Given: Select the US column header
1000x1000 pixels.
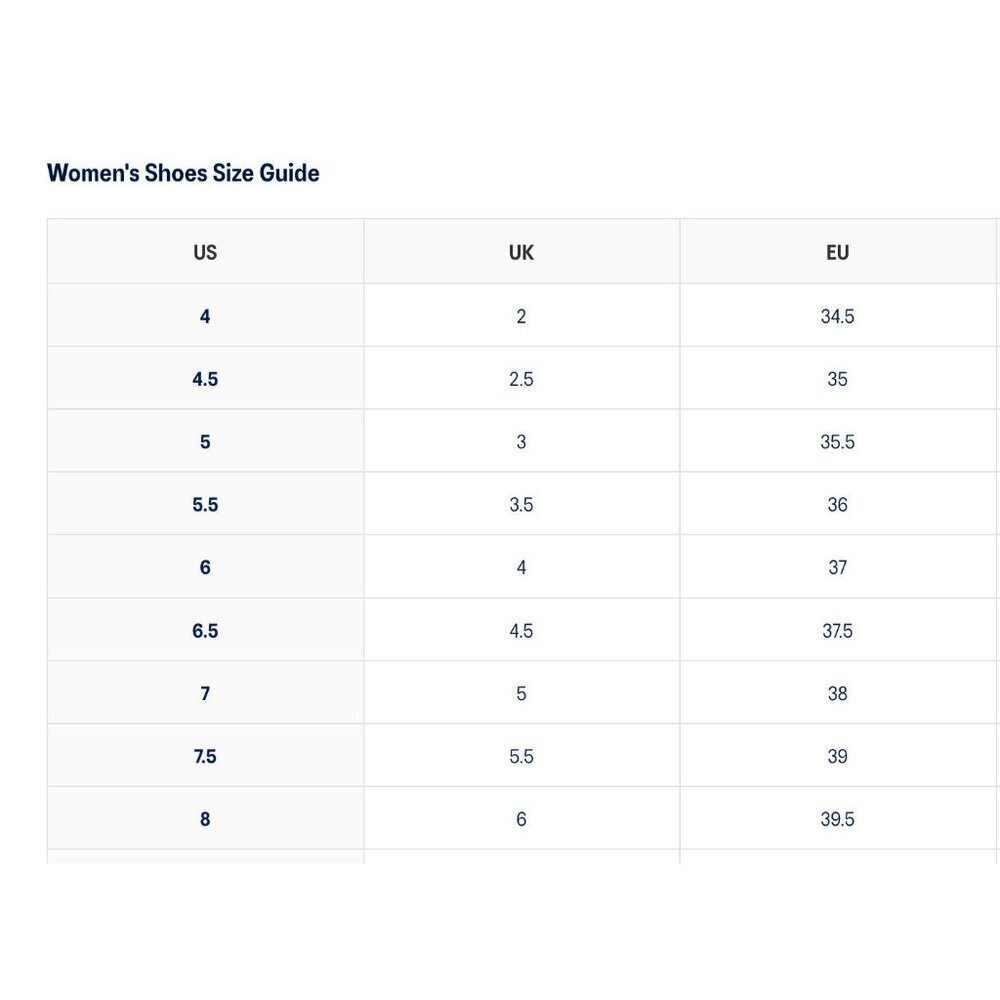Looking at the screenshot, I should [205, 252].
